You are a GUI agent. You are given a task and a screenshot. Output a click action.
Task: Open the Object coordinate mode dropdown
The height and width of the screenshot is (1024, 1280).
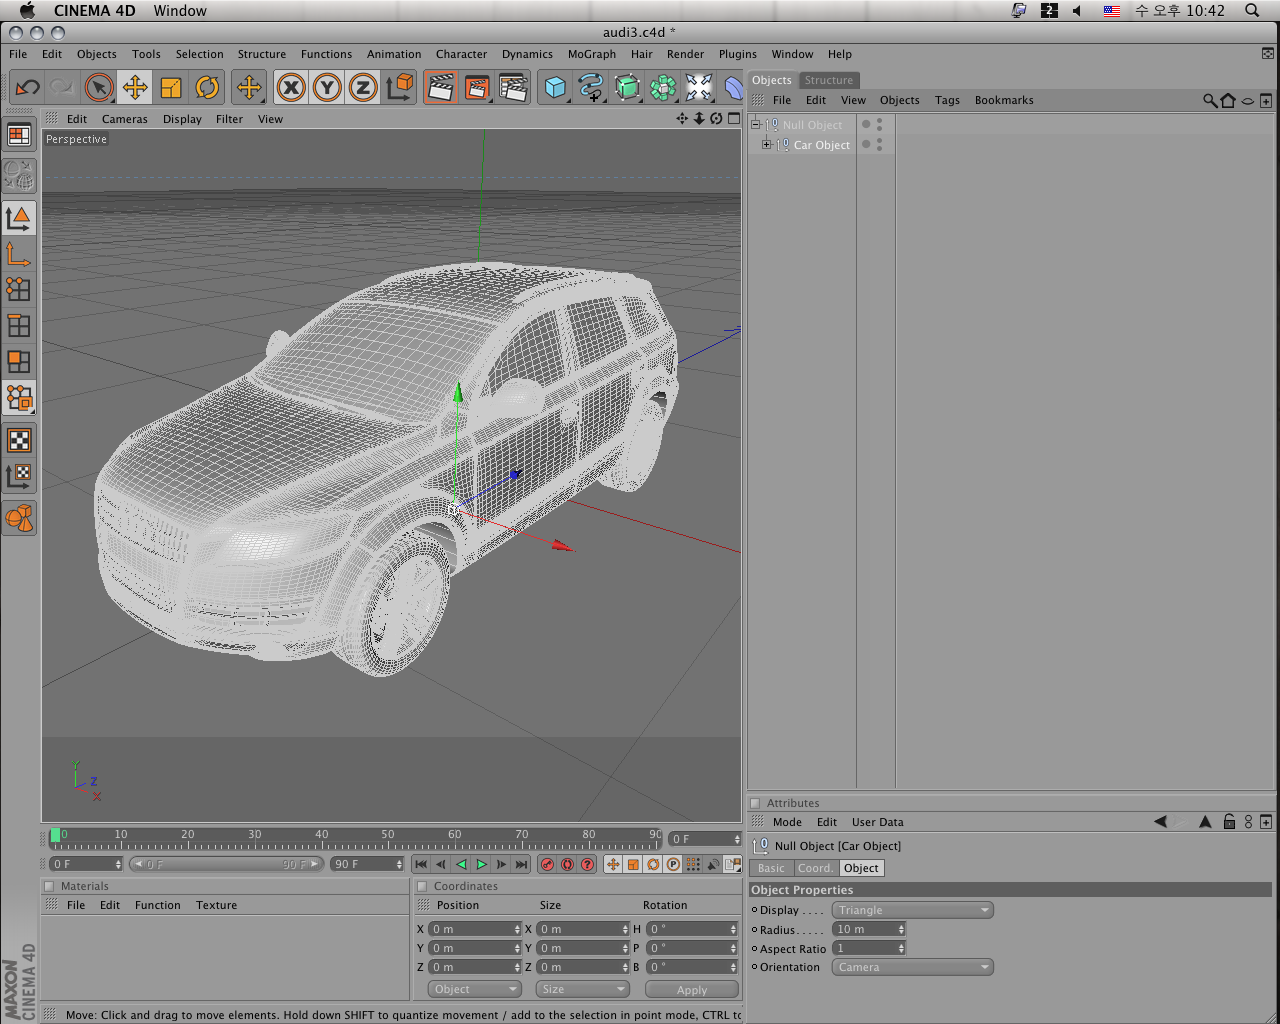coord(475,989)
